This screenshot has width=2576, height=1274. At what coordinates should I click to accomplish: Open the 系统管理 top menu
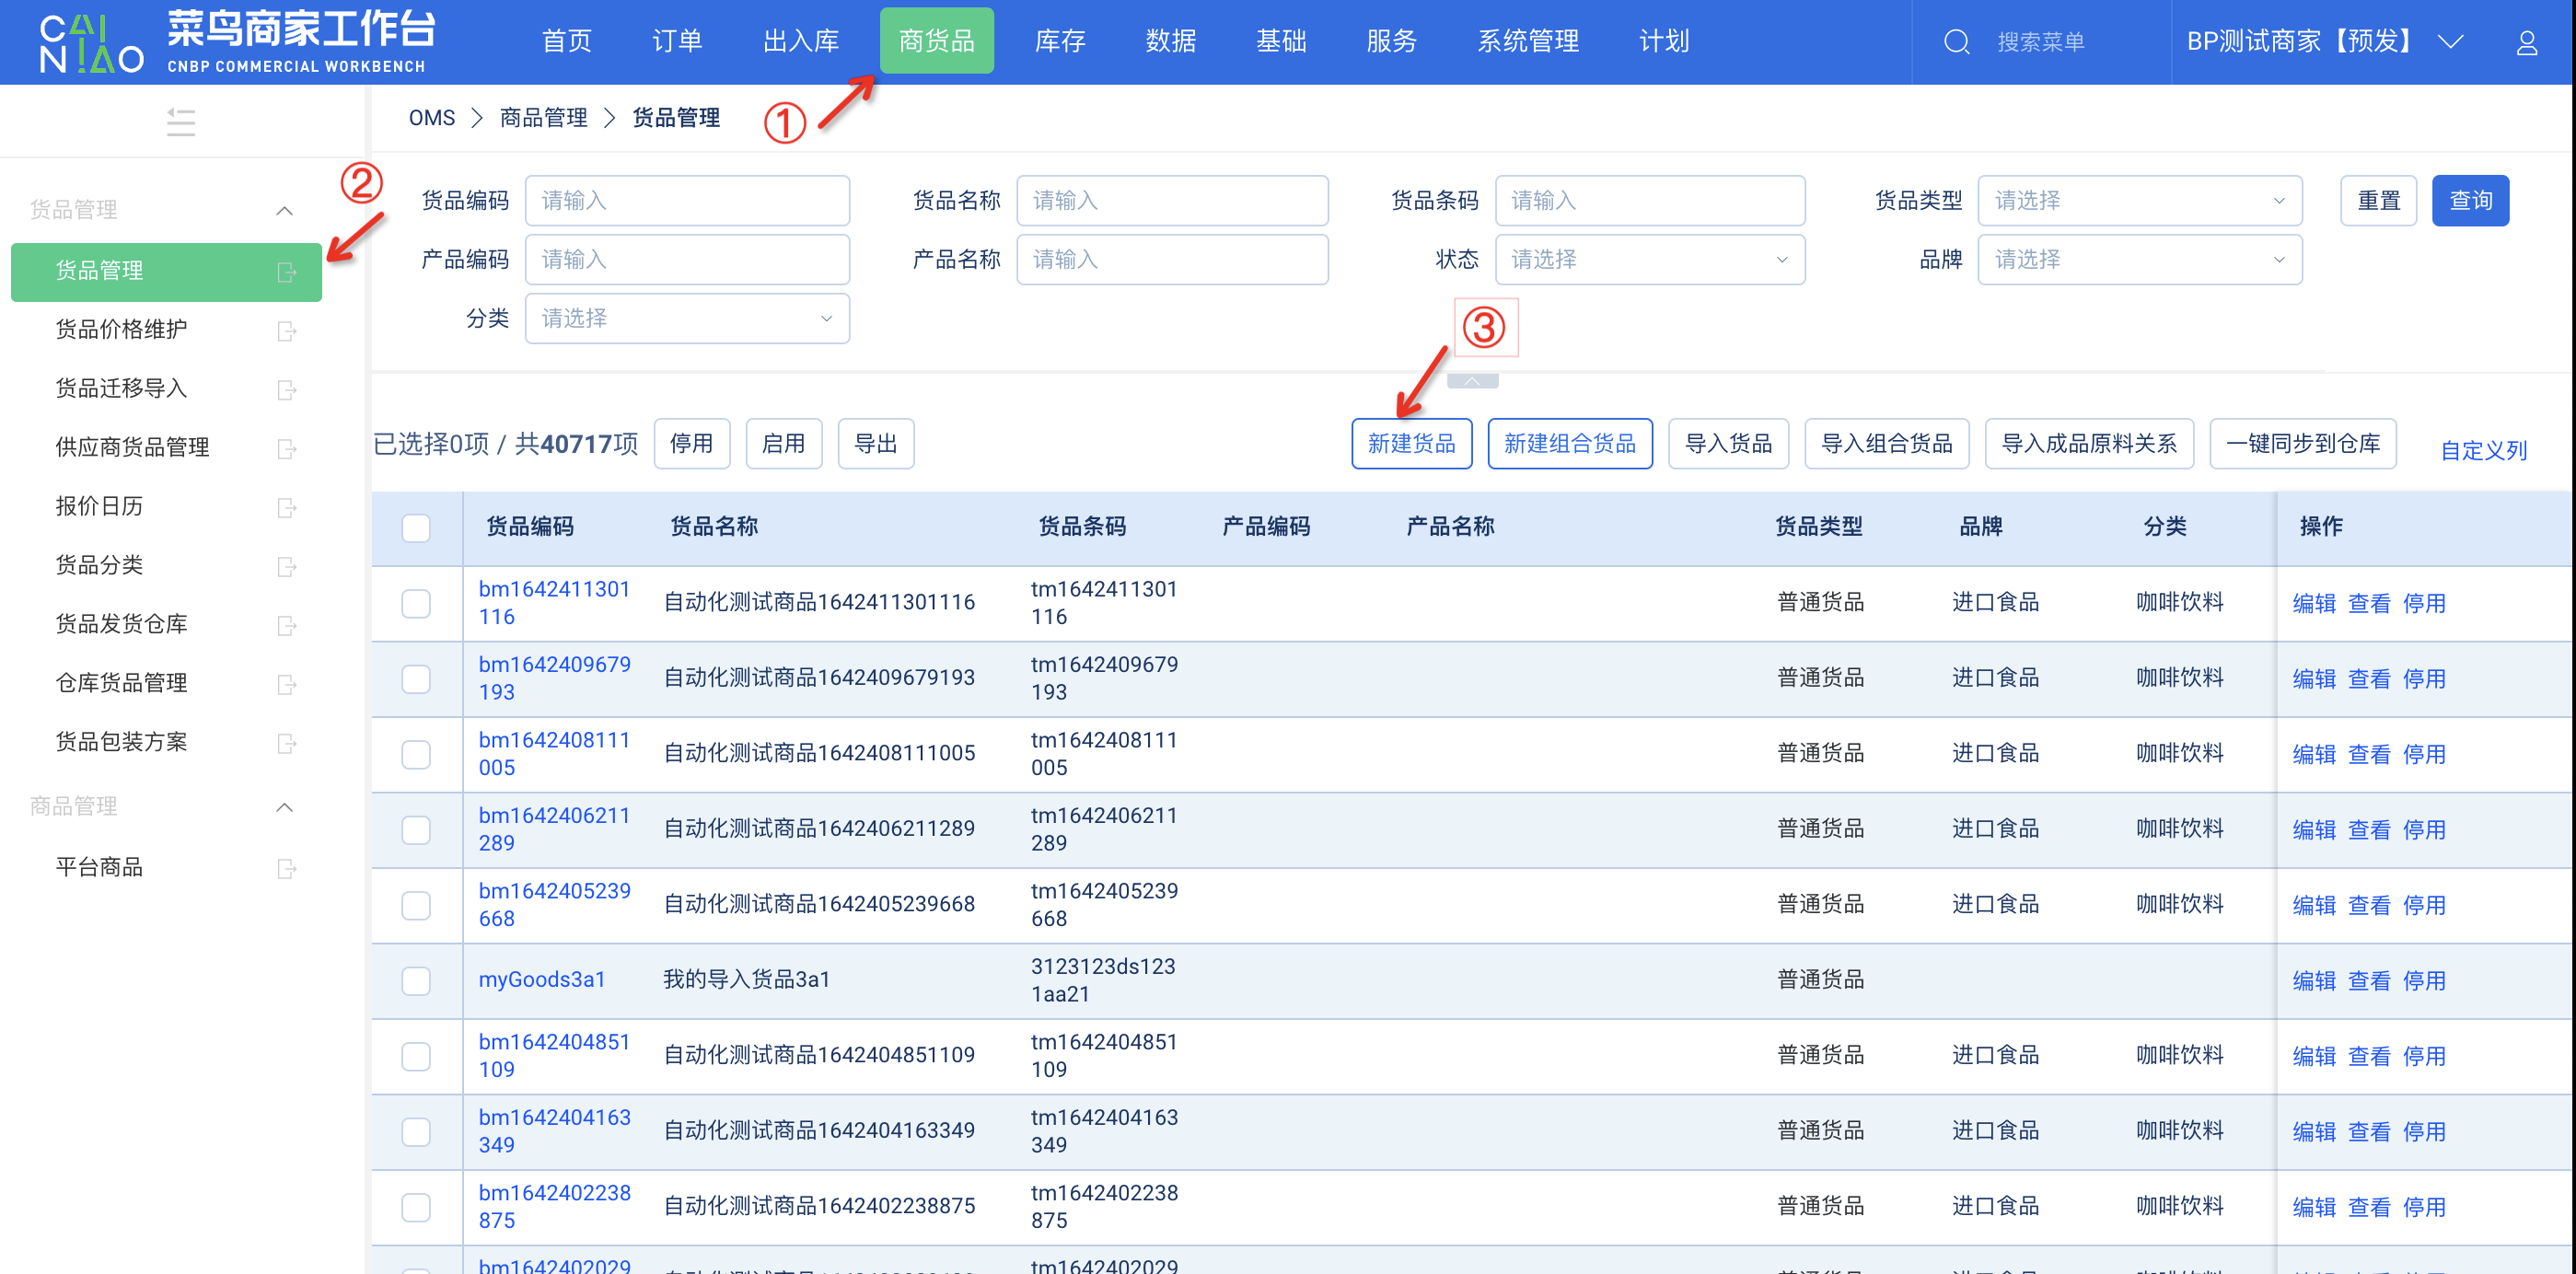click(x=1528, y=42)
